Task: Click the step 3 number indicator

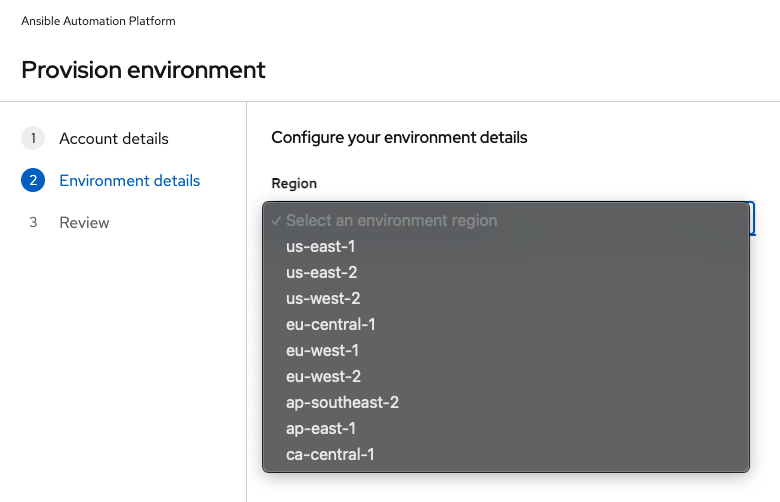Action: tap(33, 222)
